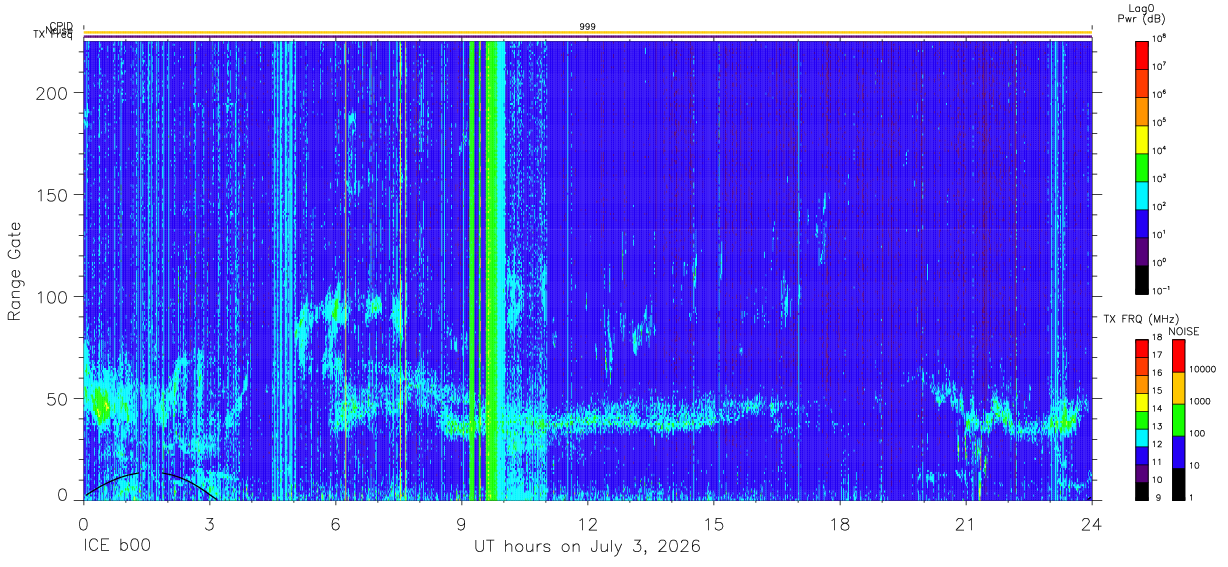1228x567 pixels.
Task: Click y-axis tick label '100'
Action: tap(53, 297)
